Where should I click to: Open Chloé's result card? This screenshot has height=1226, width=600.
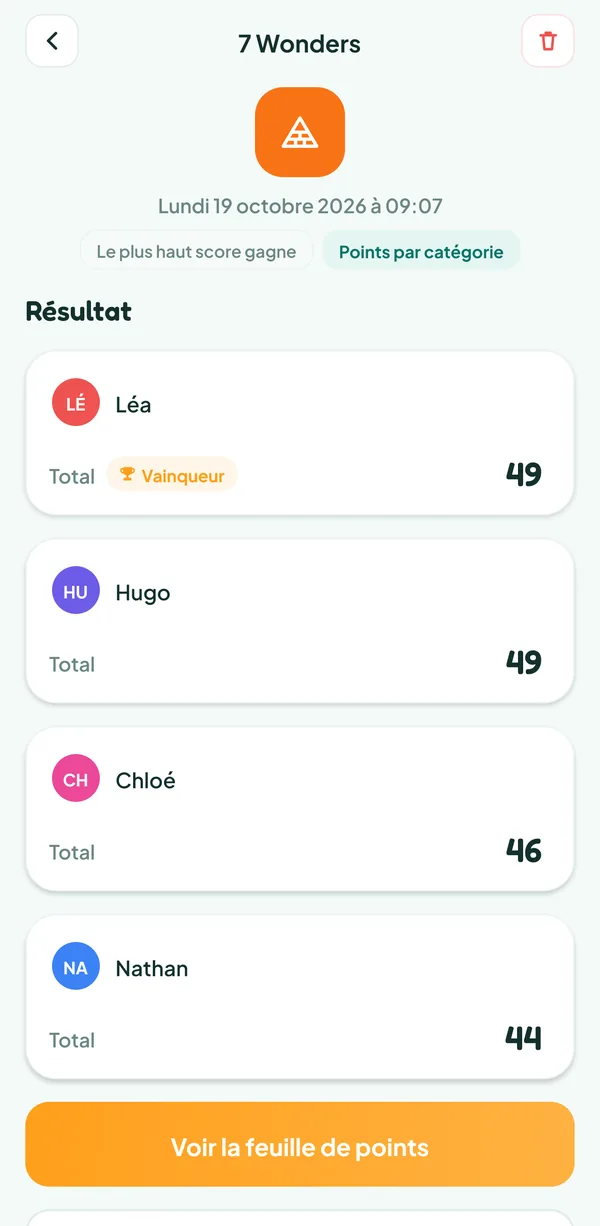pos(300,809)
